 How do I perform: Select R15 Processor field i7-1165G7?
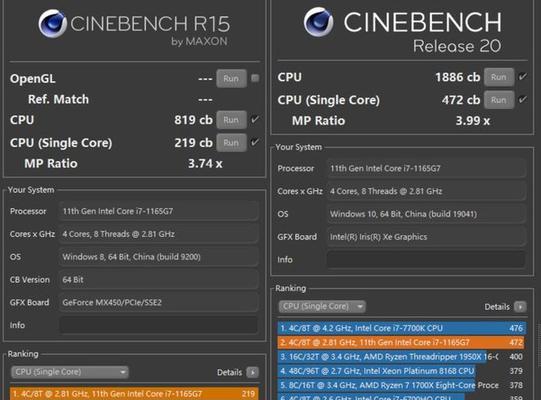(x=159, y=211)
